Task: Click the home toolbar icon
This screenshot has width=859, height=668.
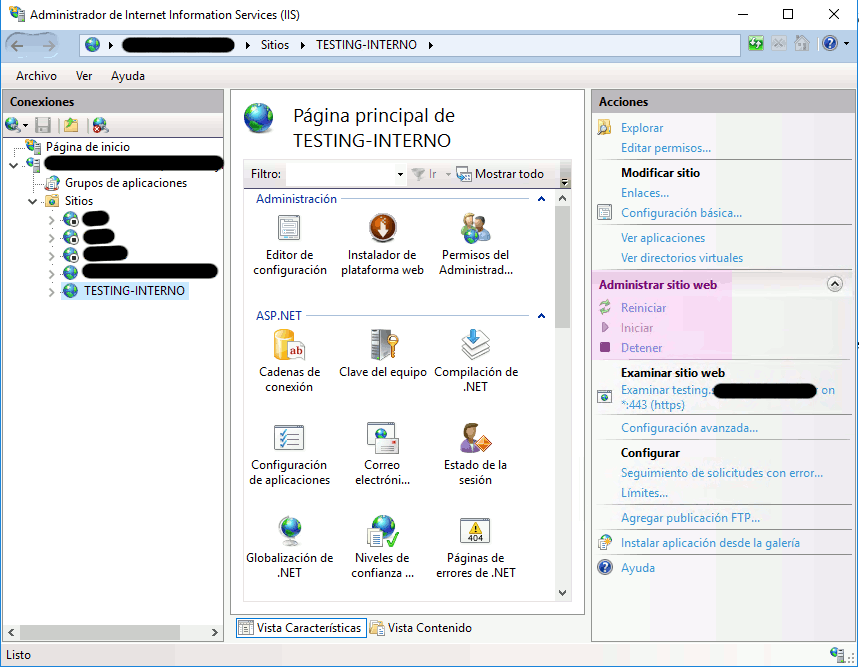Action: (x=801, y=43)
